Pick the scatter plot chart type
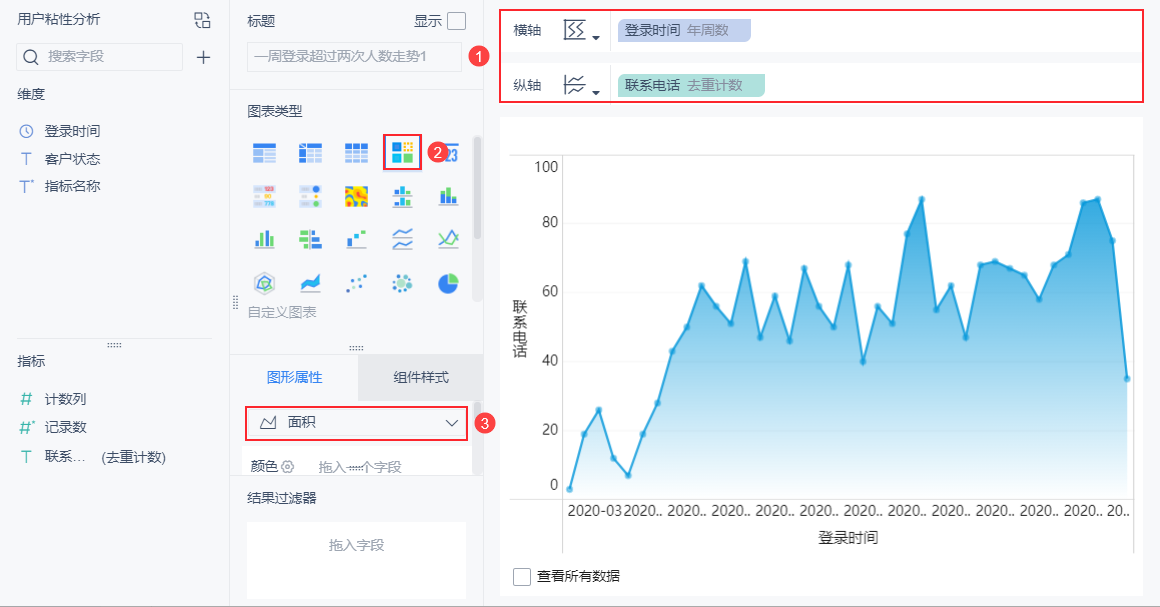 [x=357, y=283]
